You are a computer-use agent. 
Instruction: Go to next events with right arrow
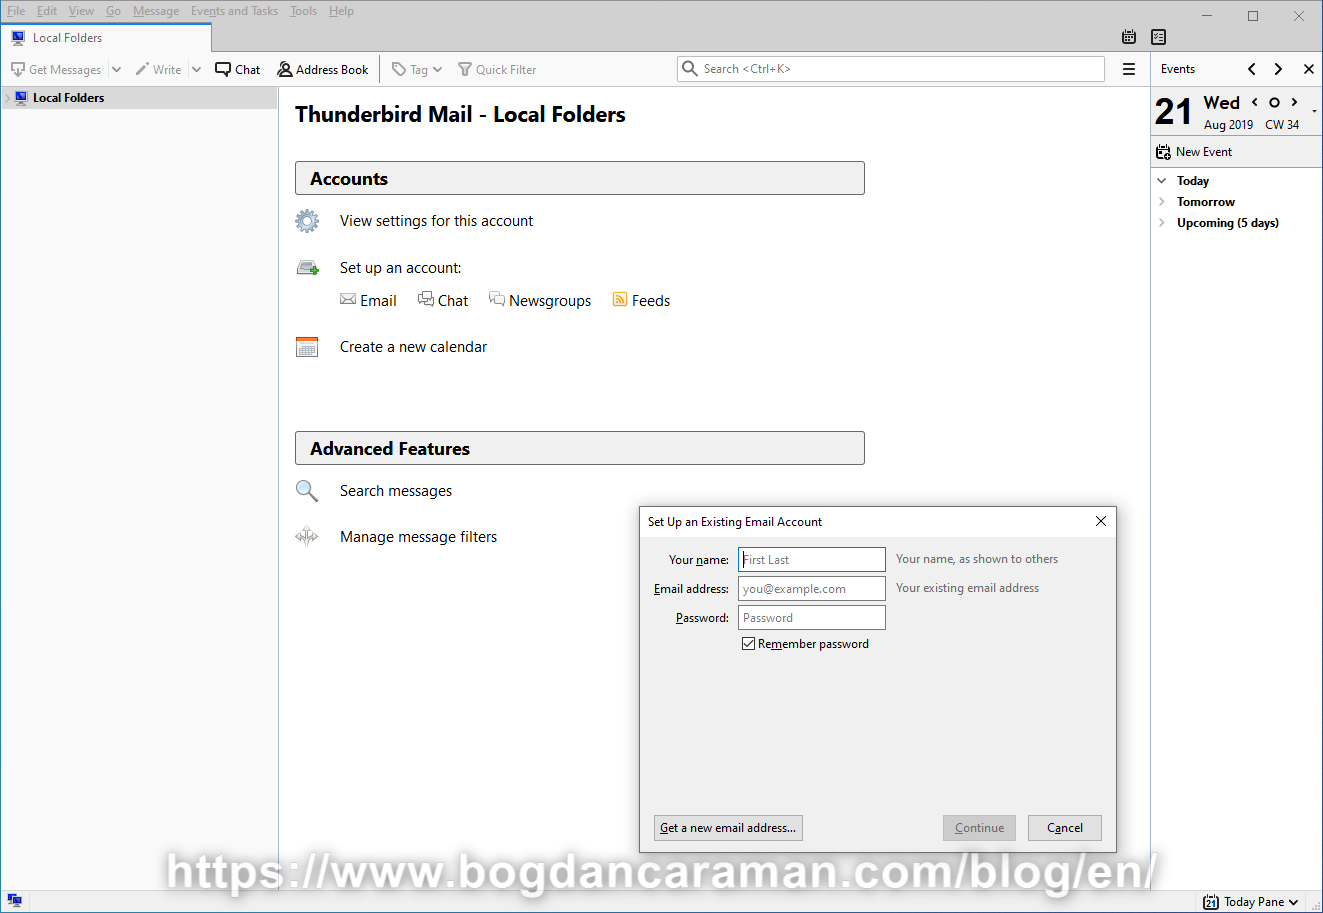point(1278,69)
